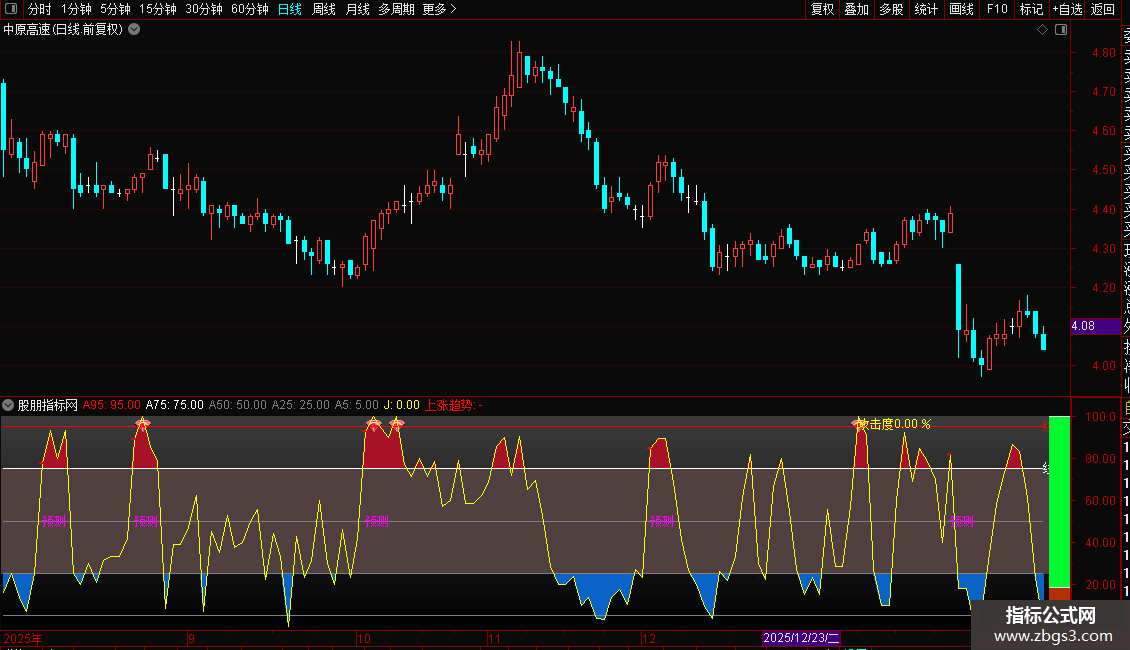Click the 2025年 time axis label
1130x650 pixels.
(22, 638)
